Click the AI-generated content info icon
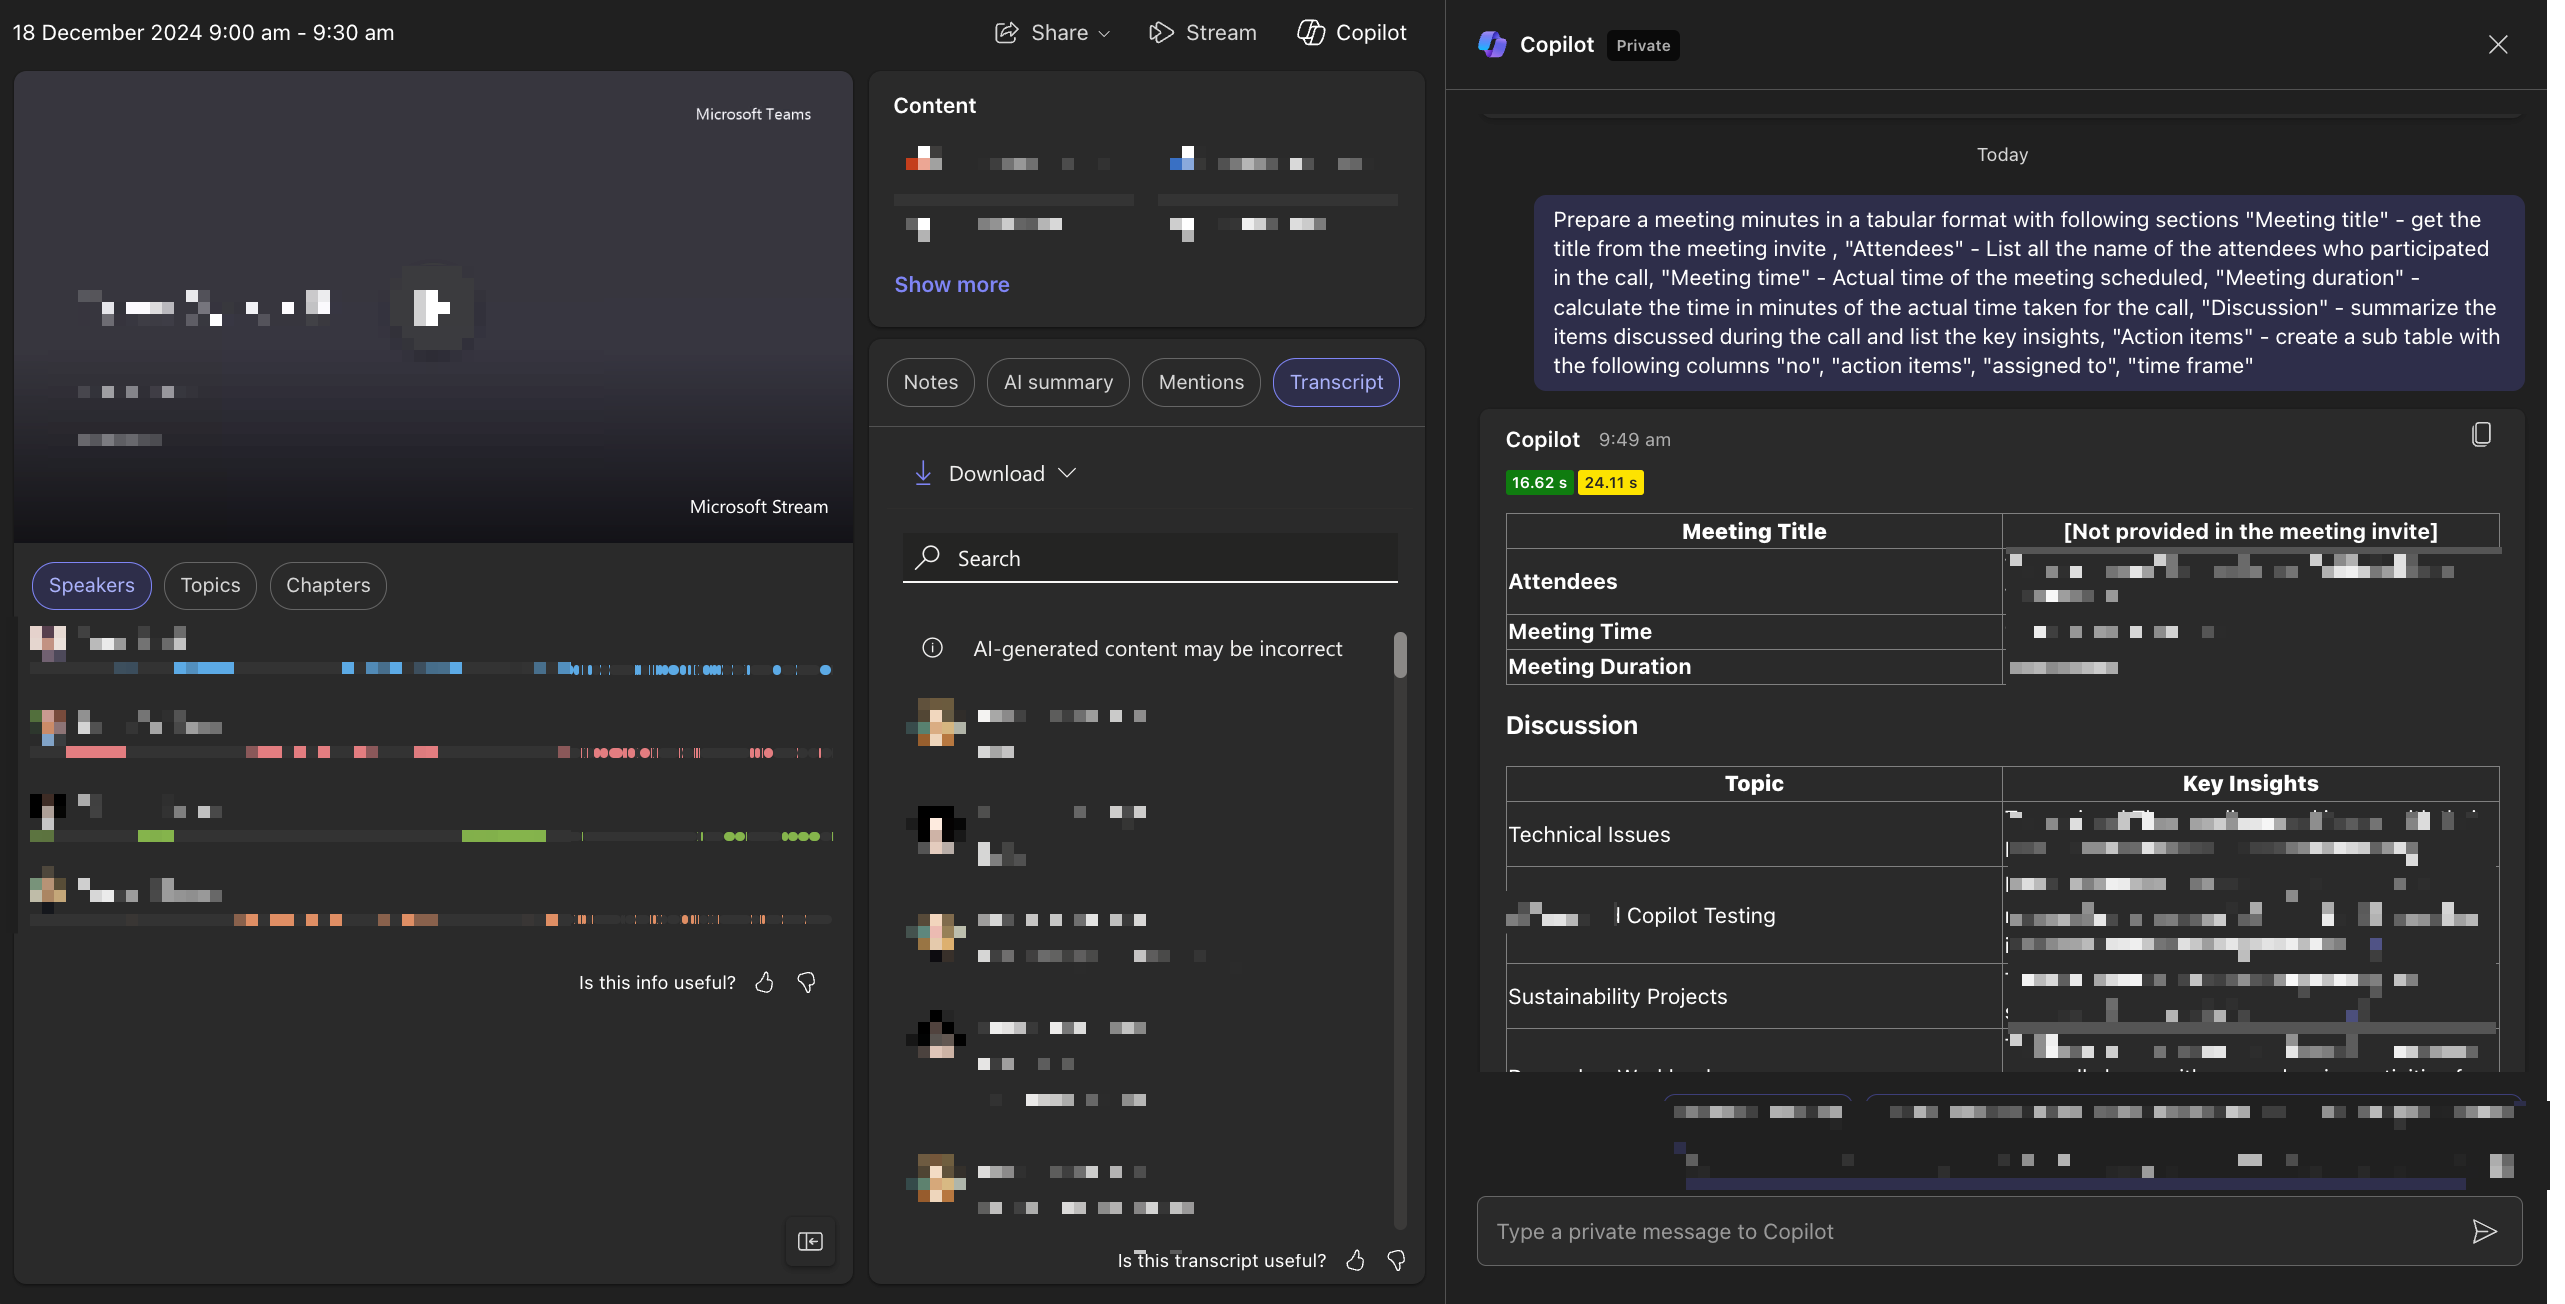This screenshot has width=2565, height=1304. coord(932,649)
